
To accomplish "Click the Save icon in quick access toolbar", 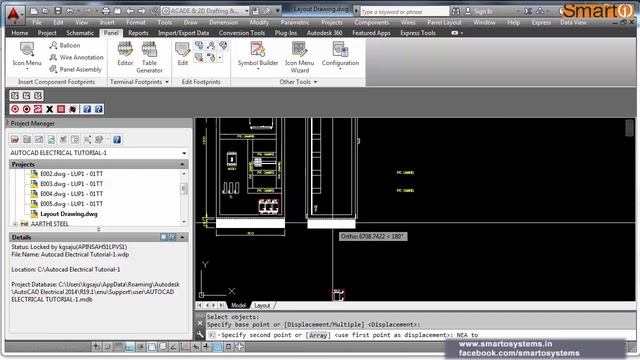I will [x=58, y=11].
